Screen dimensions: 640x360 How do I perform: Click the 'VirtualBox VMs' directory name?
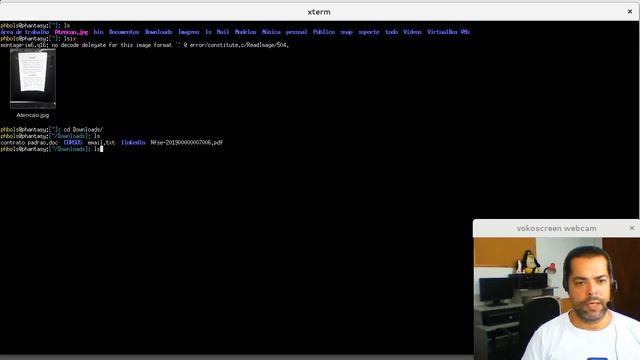448,32
